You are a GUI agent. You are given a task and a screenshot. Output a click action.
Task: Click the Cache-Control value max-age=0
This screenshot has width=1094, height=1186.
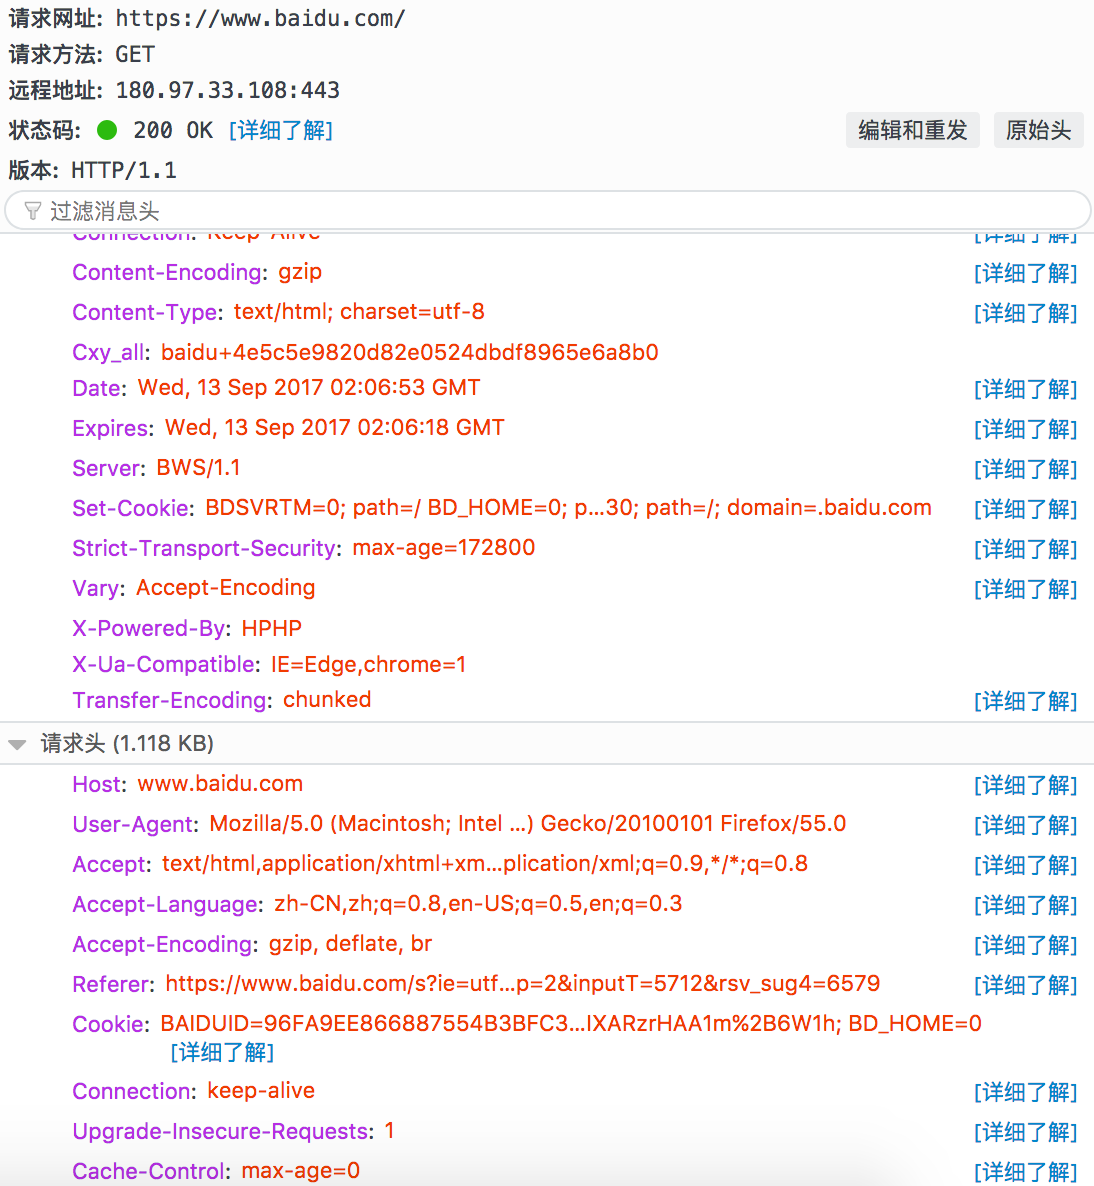coord(300,1171)
